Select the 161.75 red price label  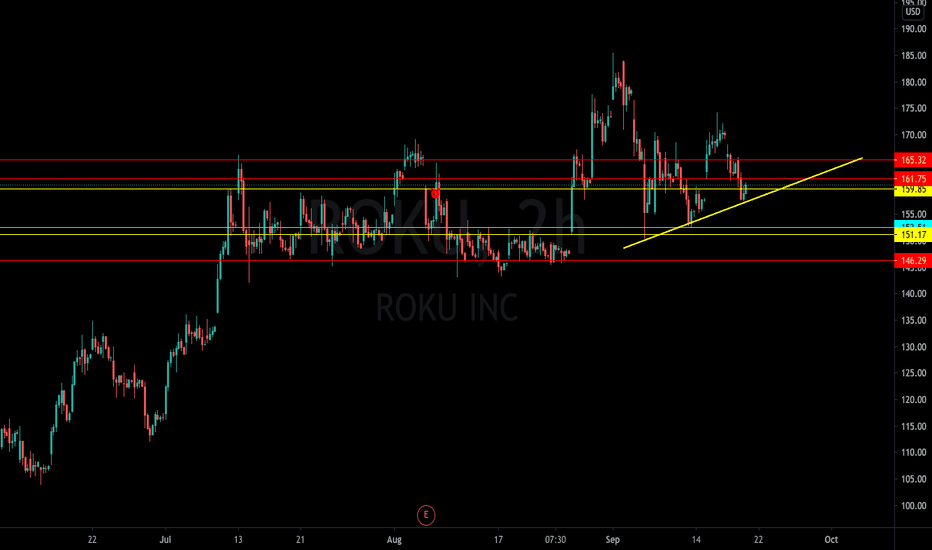913,178
